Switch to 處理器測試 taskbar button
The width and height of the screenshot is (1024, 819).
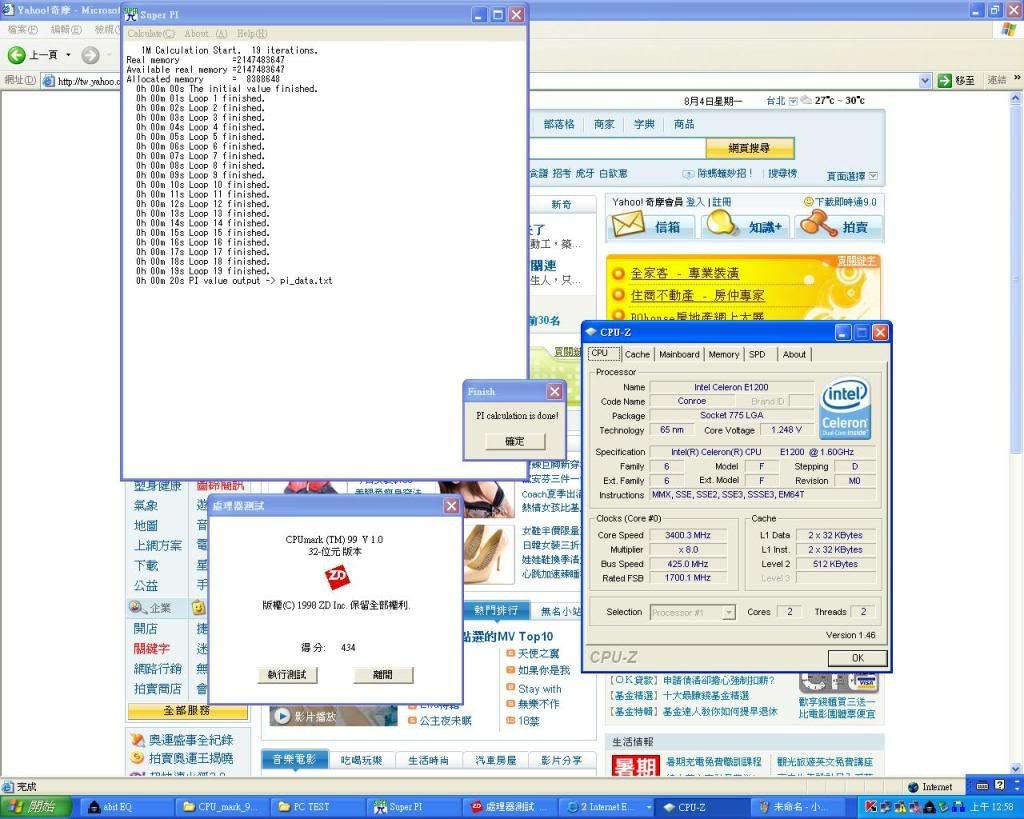(507, 807)
